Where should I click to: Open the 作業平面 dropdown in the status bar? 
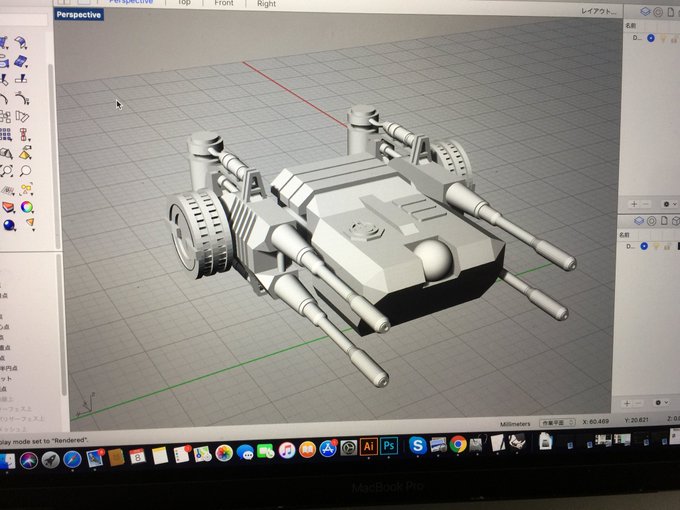tap(557, 422)
